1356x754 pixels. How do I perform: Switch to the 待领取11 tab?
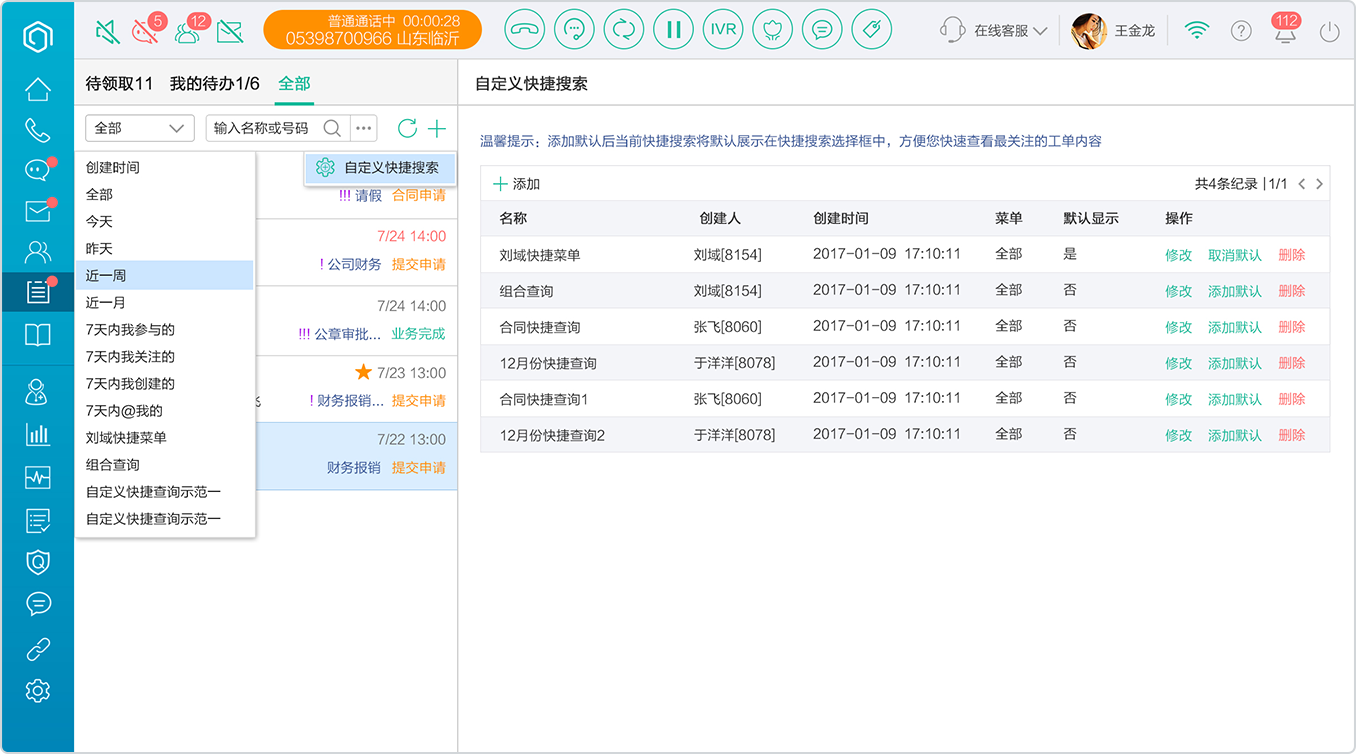tap(119, 84)
